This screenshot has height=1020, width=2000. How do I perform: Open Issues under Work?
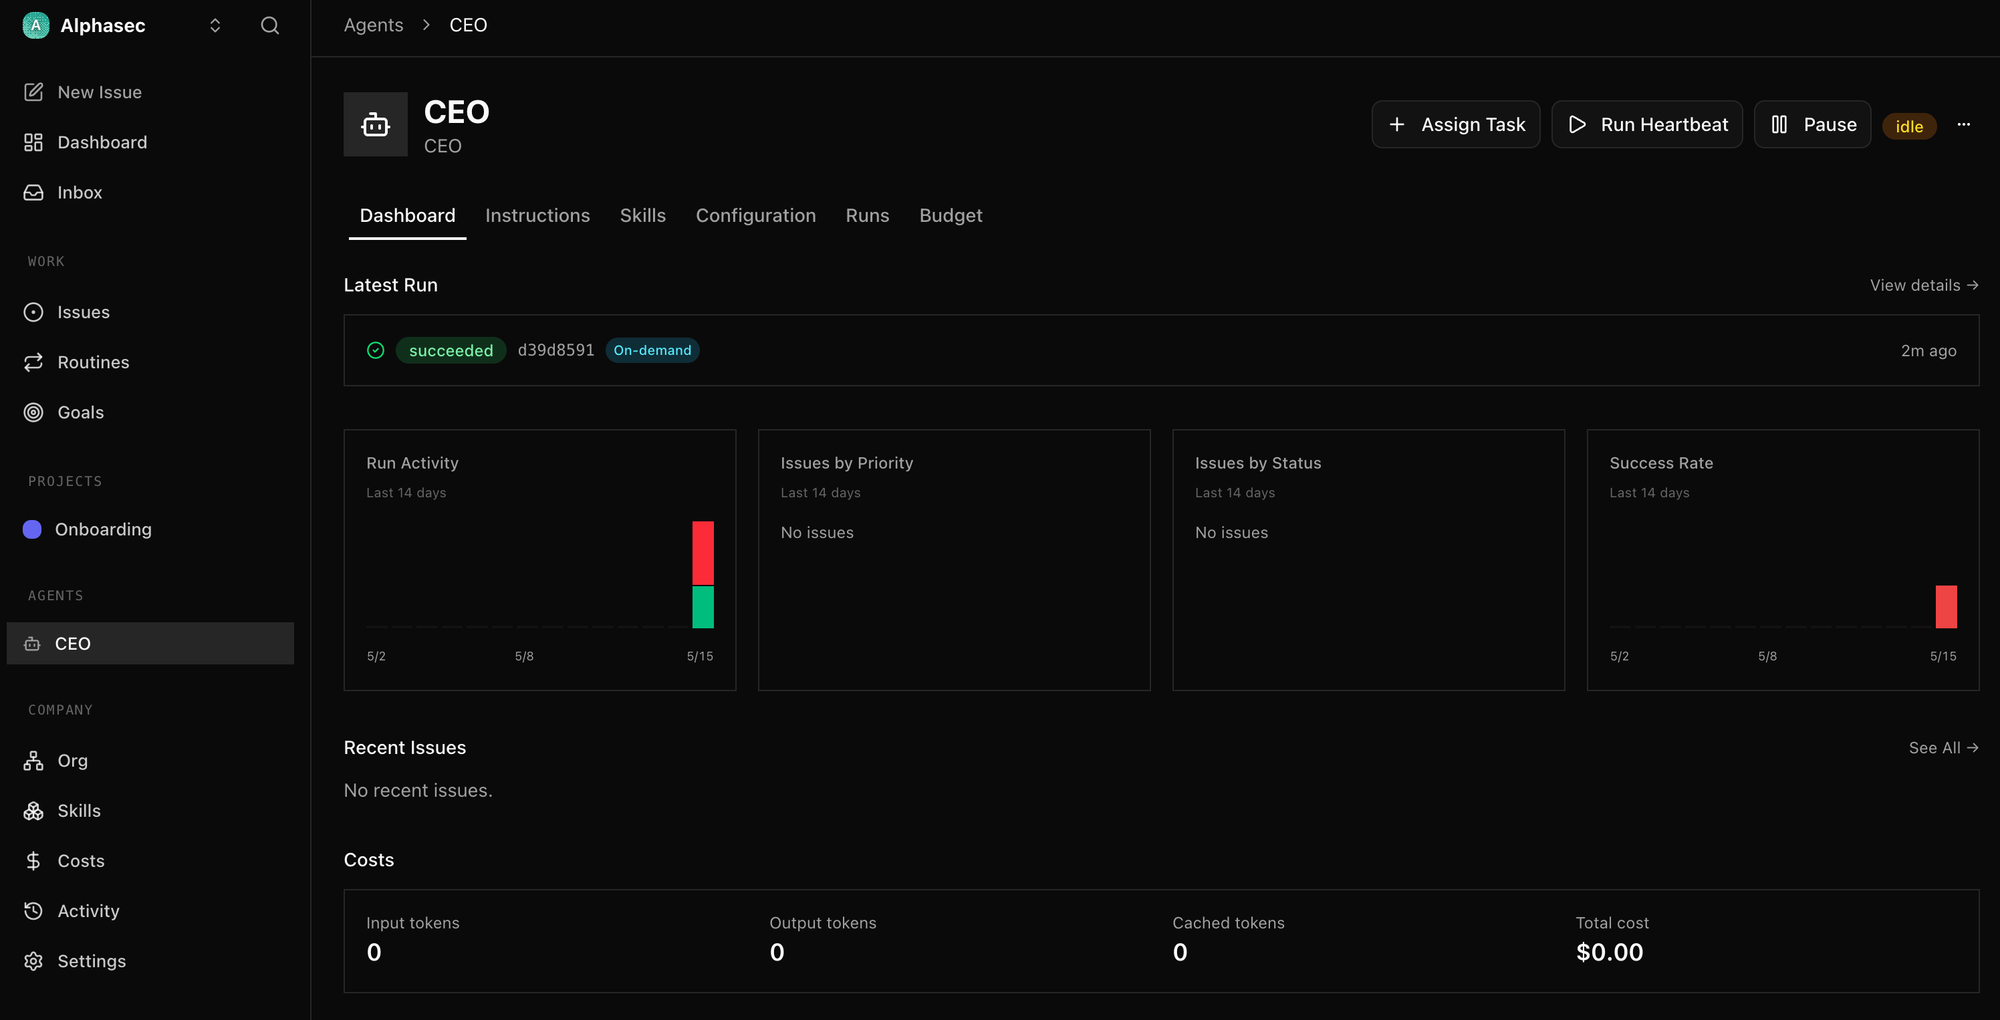coord(150,312)
